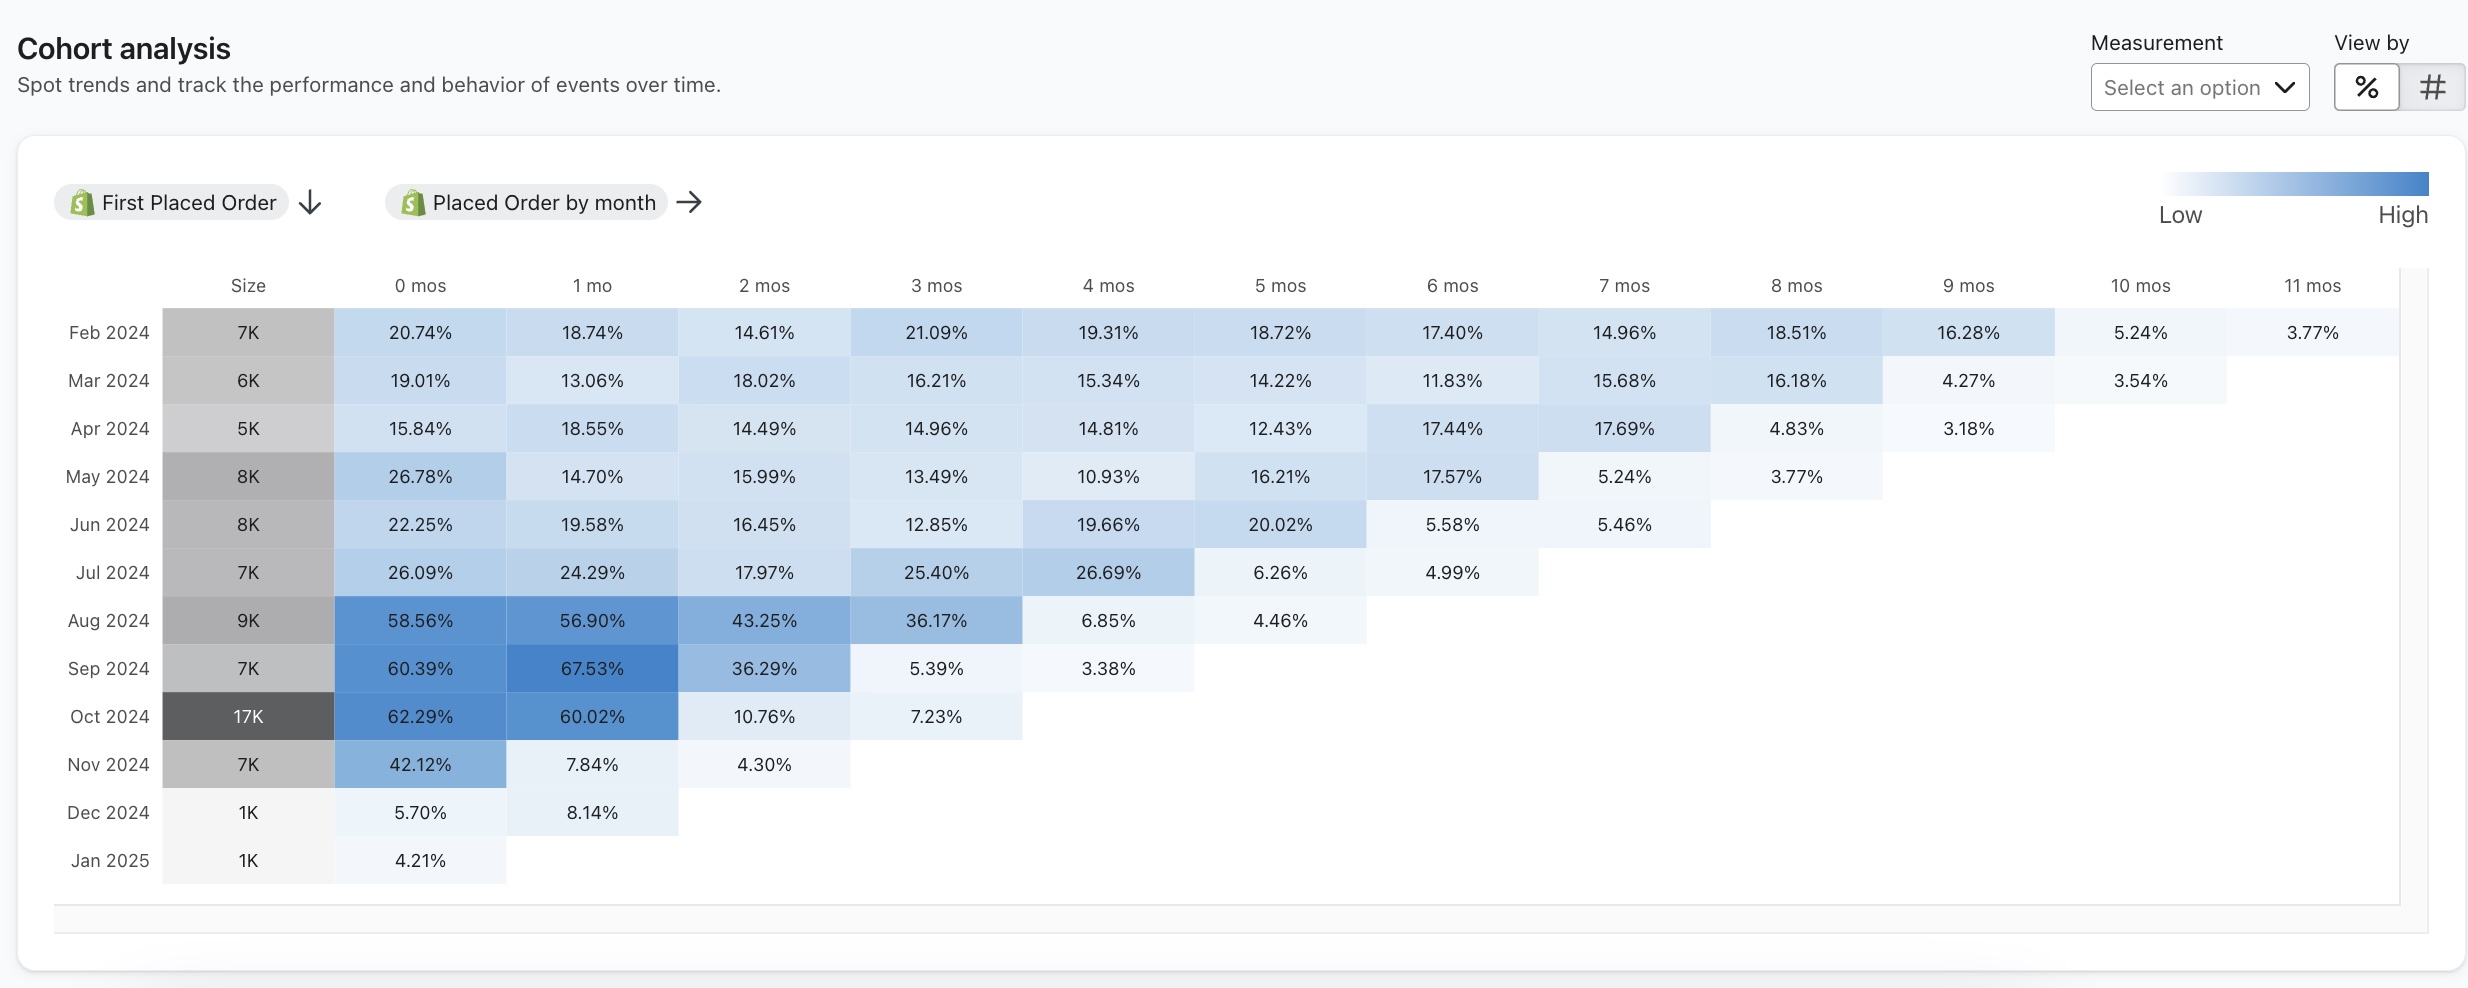Click the Jan 2025 row label
Image resolution: width=2468 pixels, height=988 pixels.
click(110, 860)
